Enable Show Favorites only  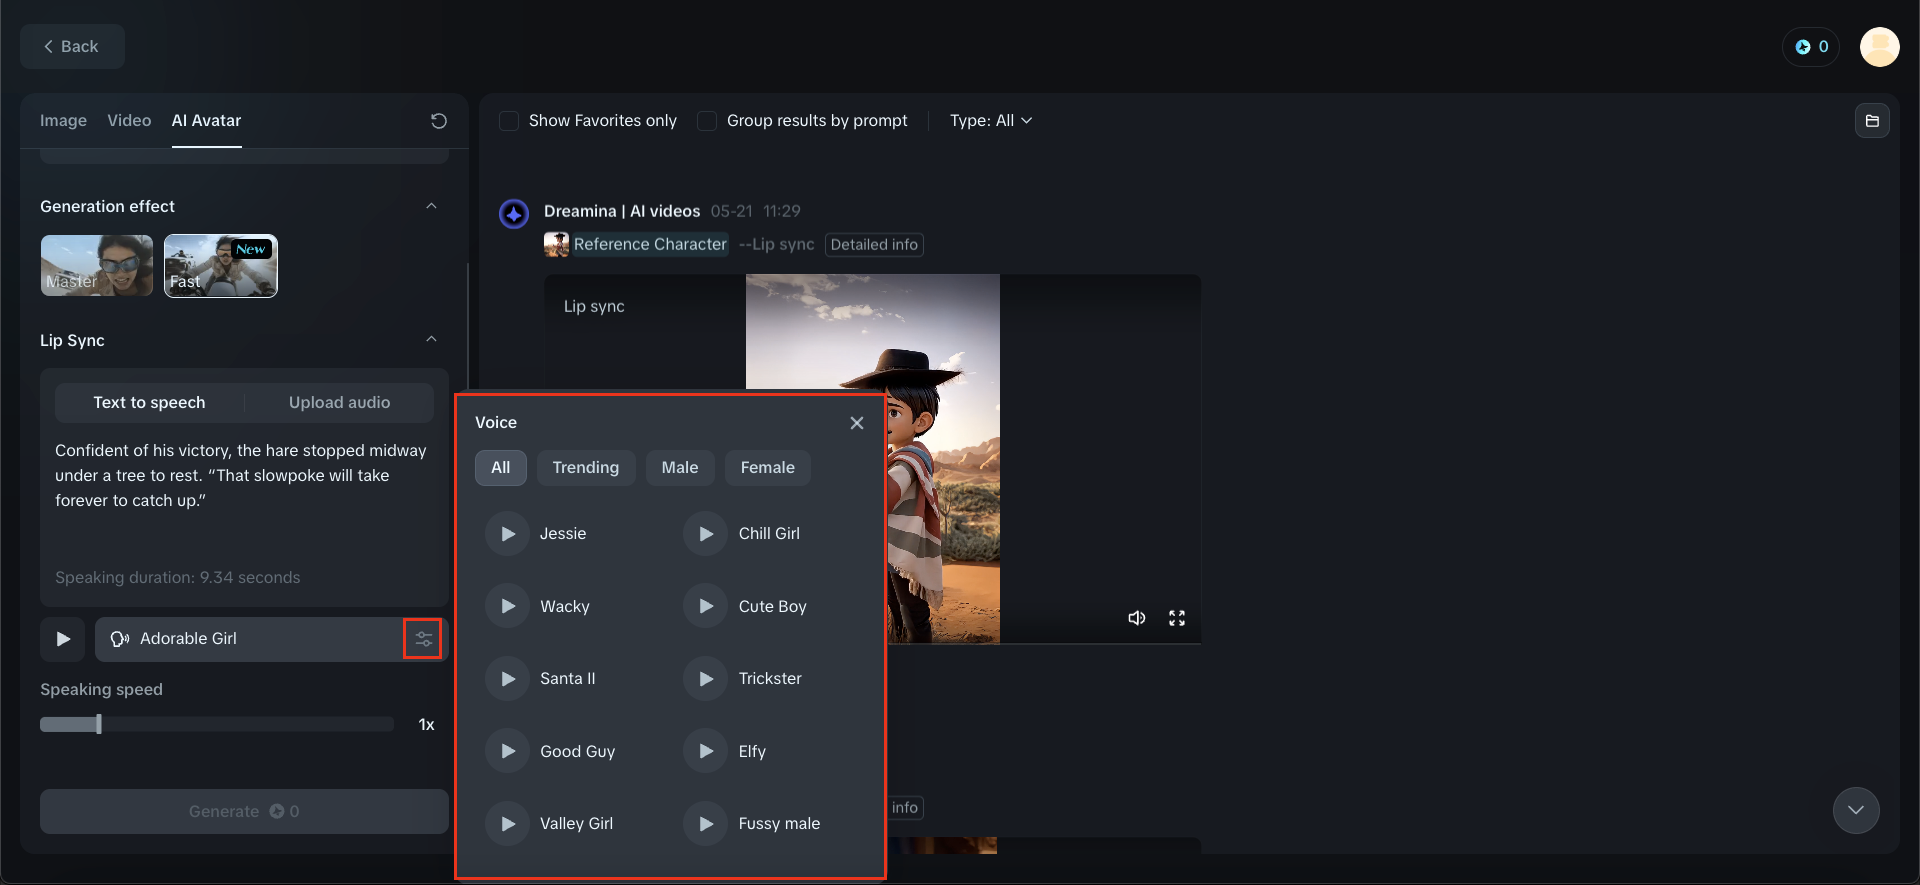509,121
